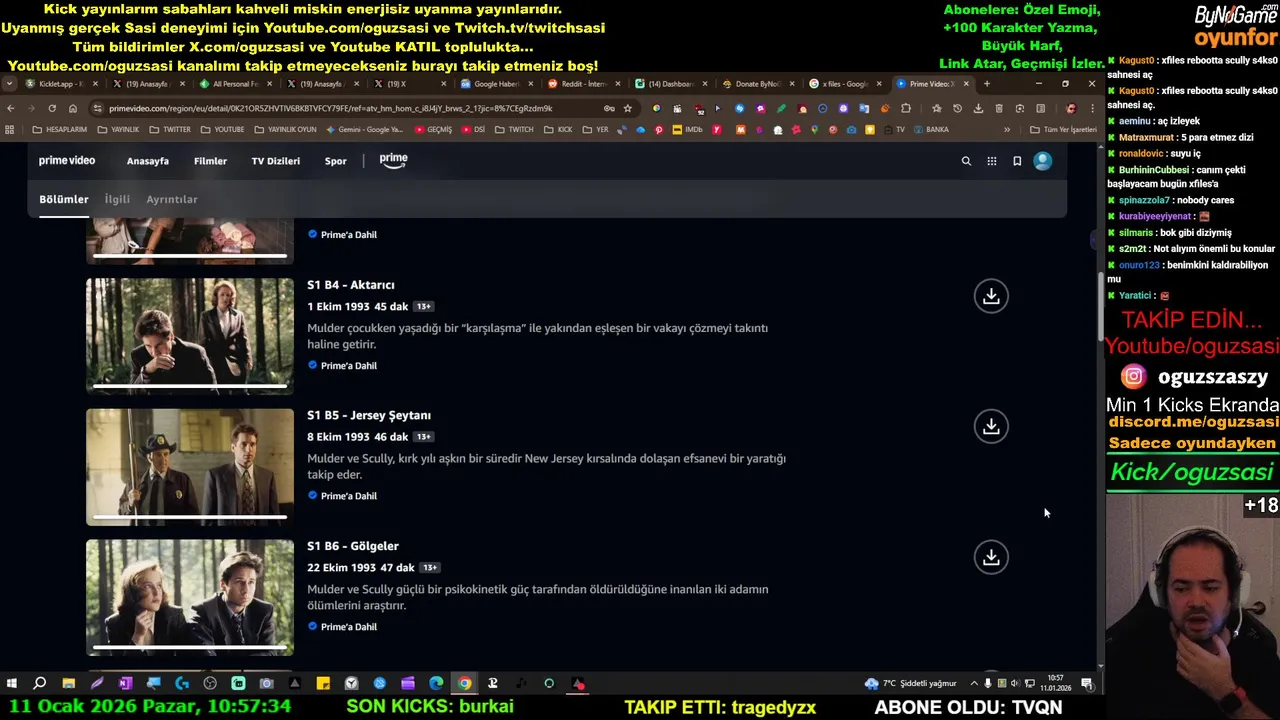1280x720 pixels.
Task: Click the prime video logo
Action: point(67,161)
